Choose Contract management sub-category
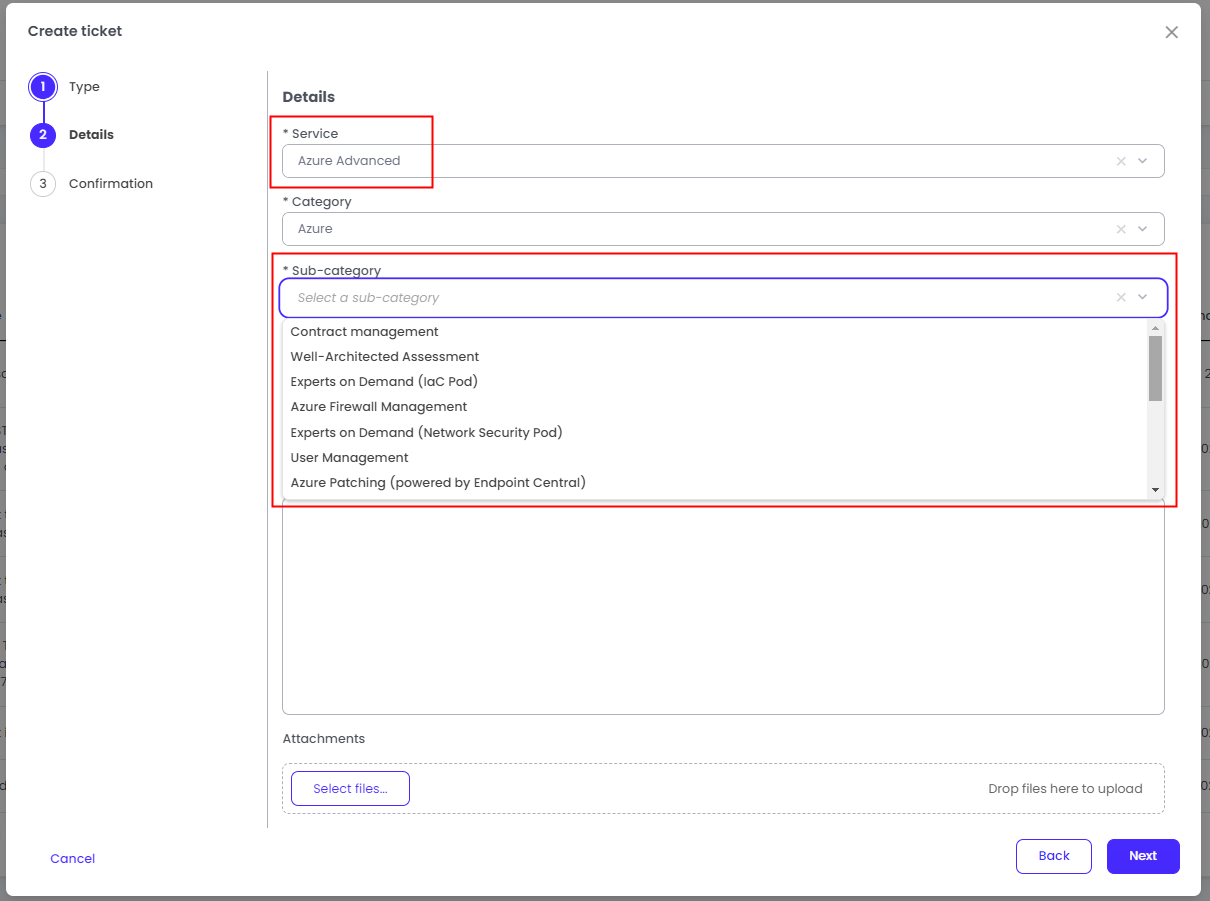Screen dimensions: 1210x901 (716, 332)
